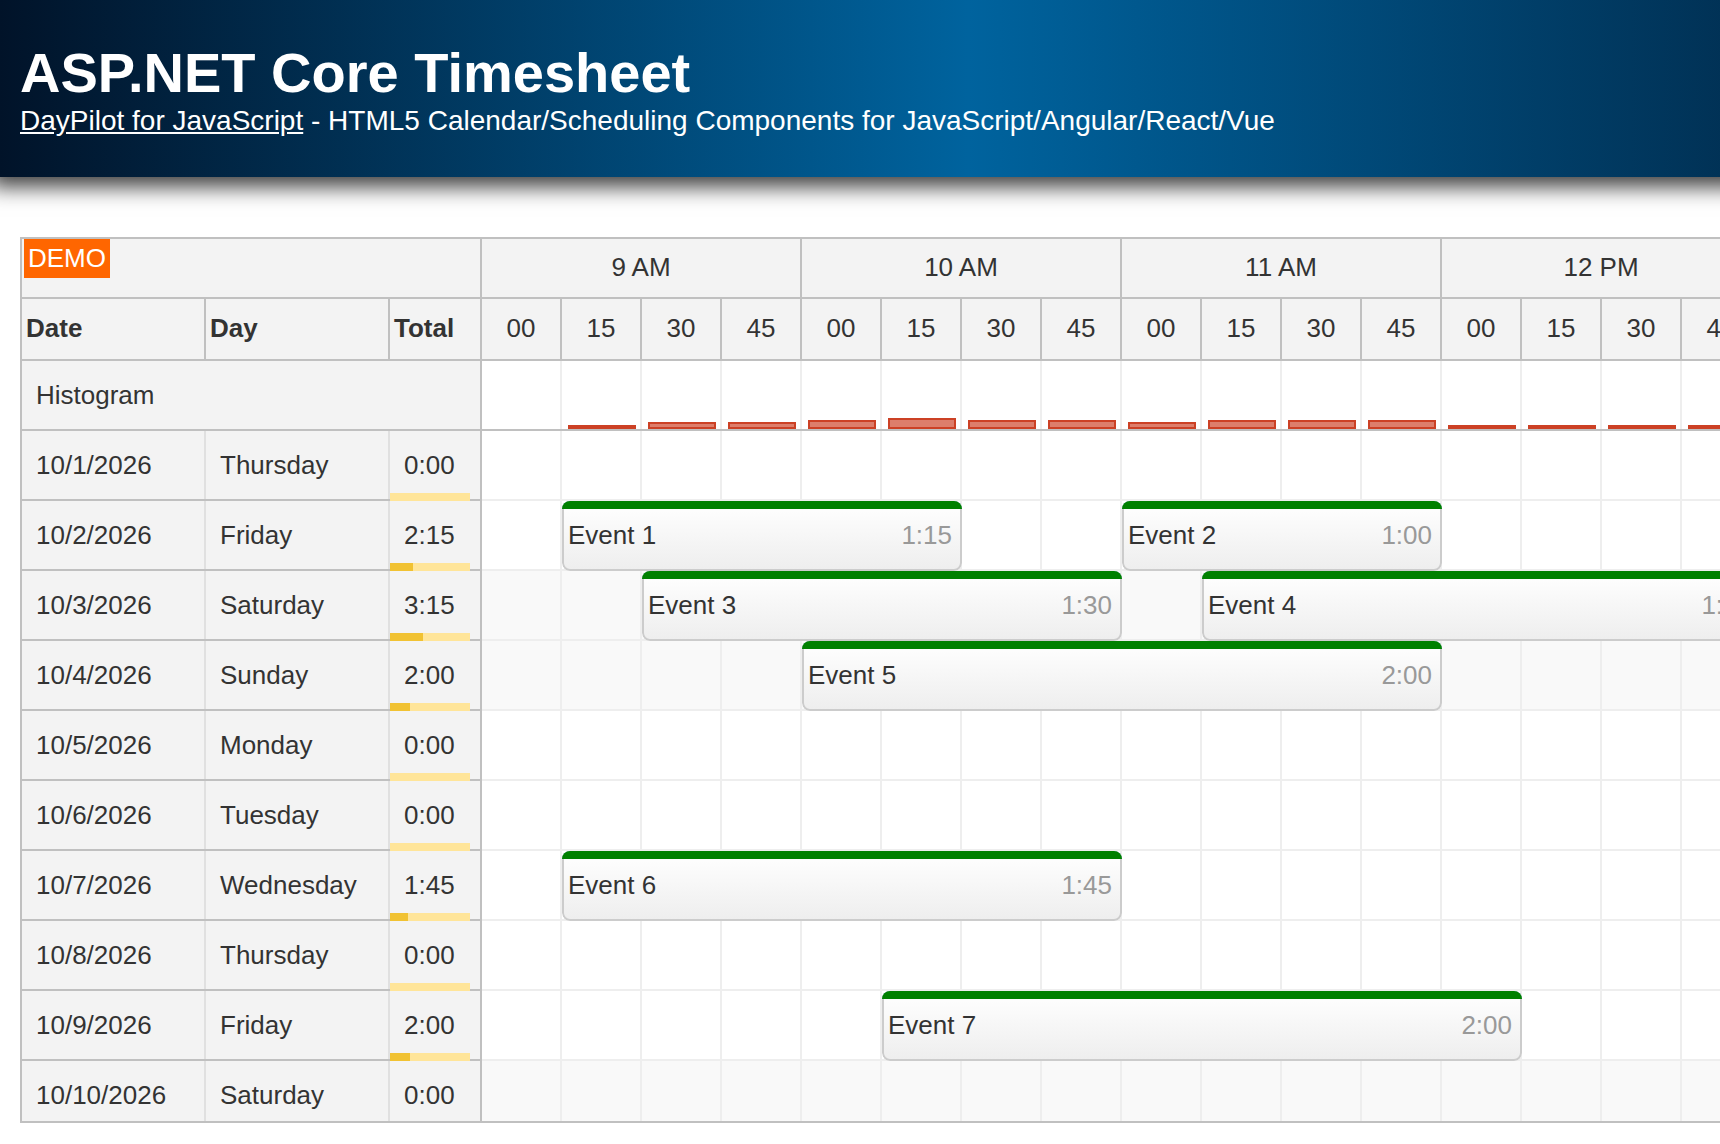Select the 10/9/2026 date cell

113,1025
